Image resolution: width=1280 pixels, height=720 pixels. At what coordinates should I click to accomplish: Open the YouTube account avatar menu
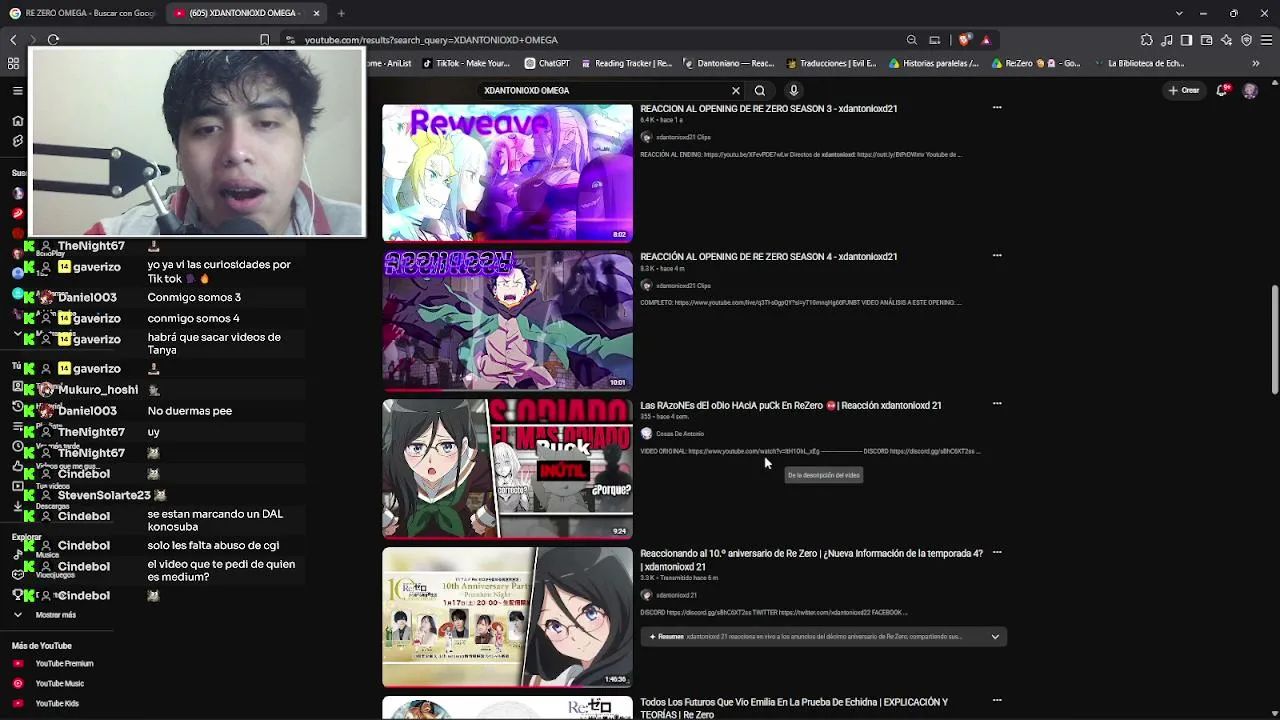(1250, 90)
